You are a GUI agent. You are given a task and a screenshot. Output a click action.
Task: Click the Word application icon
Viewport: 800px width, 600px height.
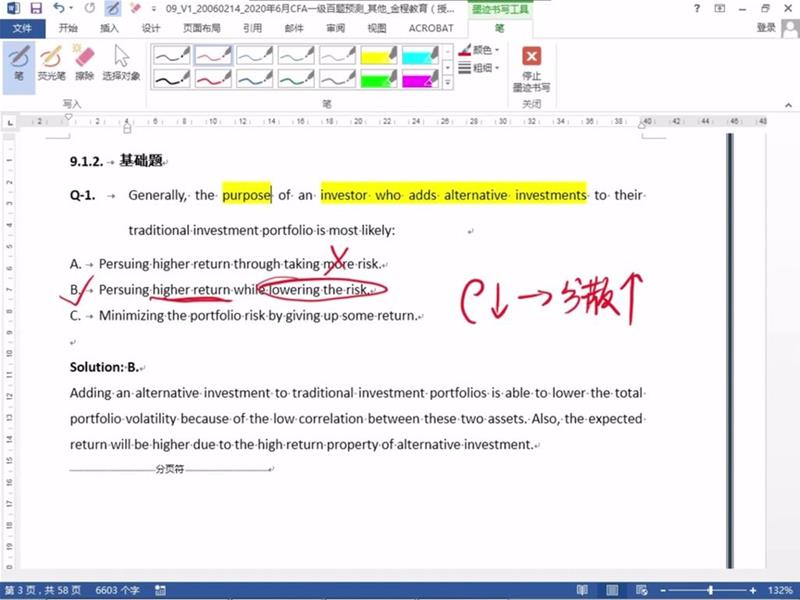point(13,8)
